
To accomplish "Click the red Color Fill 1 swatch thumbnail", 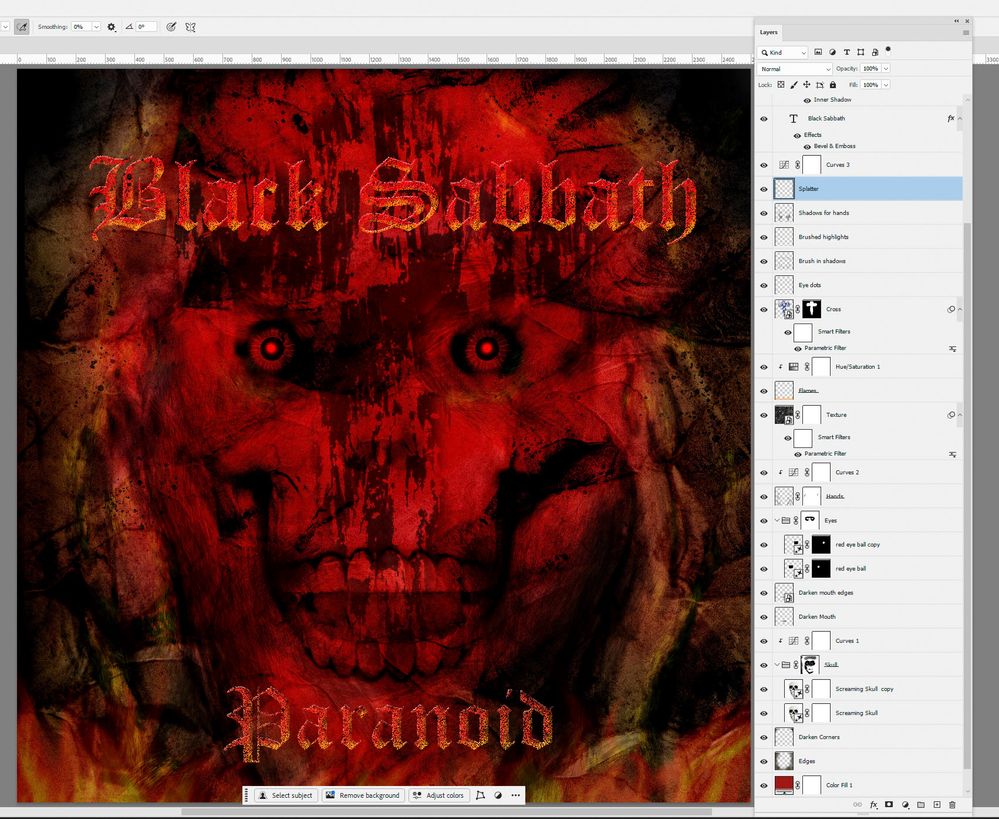I will coord(784,785).
